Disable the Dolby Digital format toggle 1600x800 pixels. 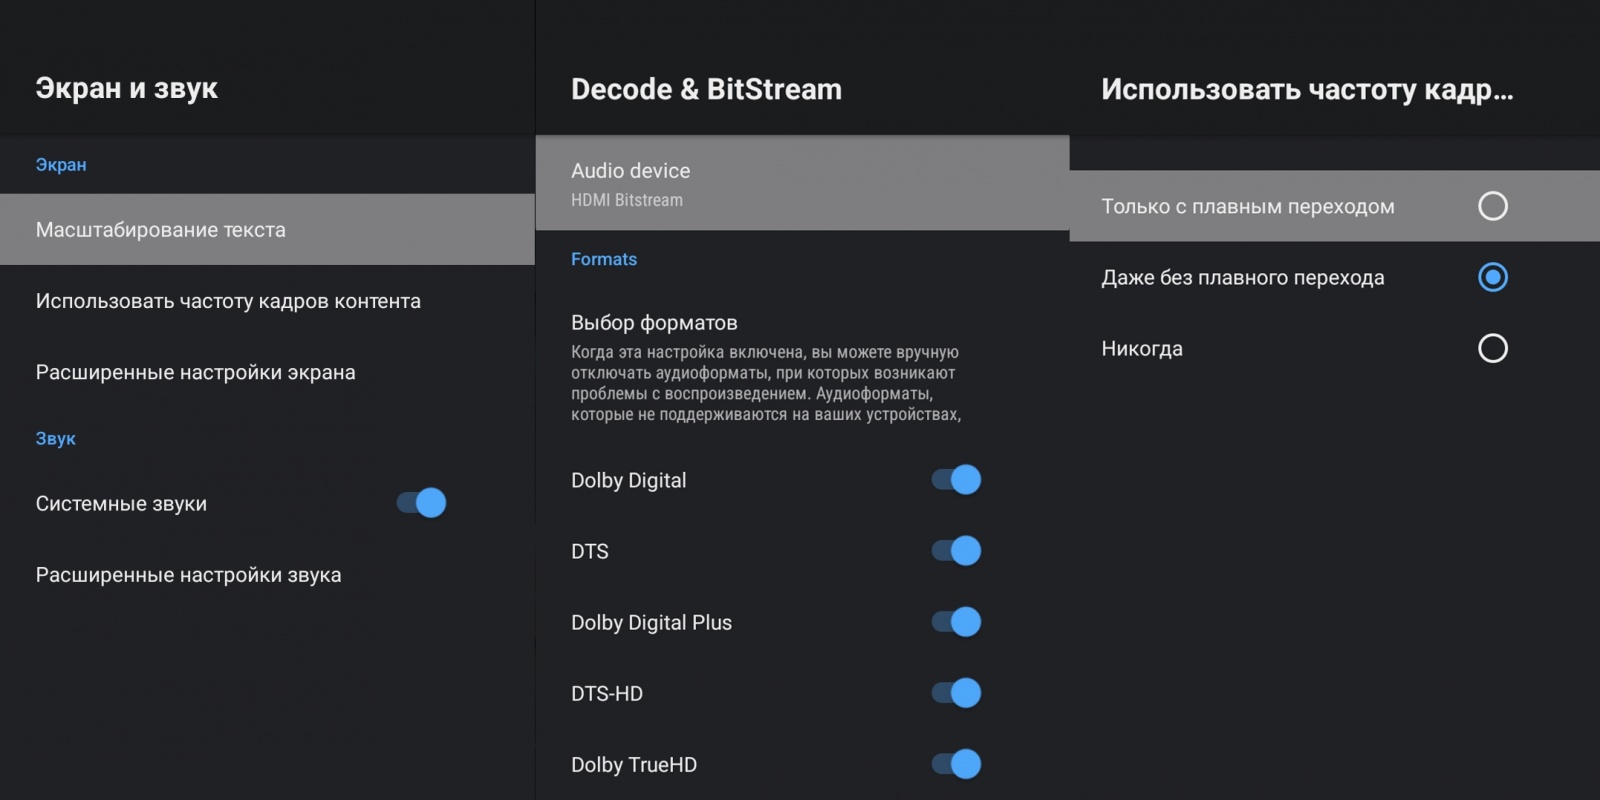click(956, 480)
